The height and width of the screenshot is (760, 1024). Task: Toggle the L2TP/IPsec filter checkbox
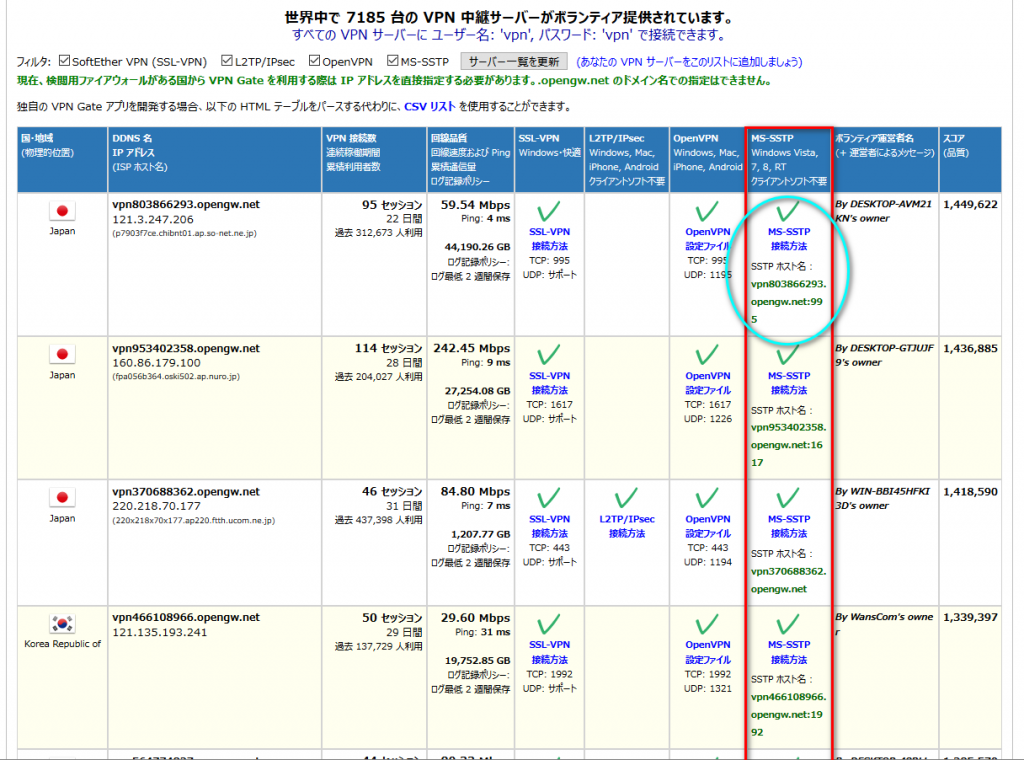[227, 62]
